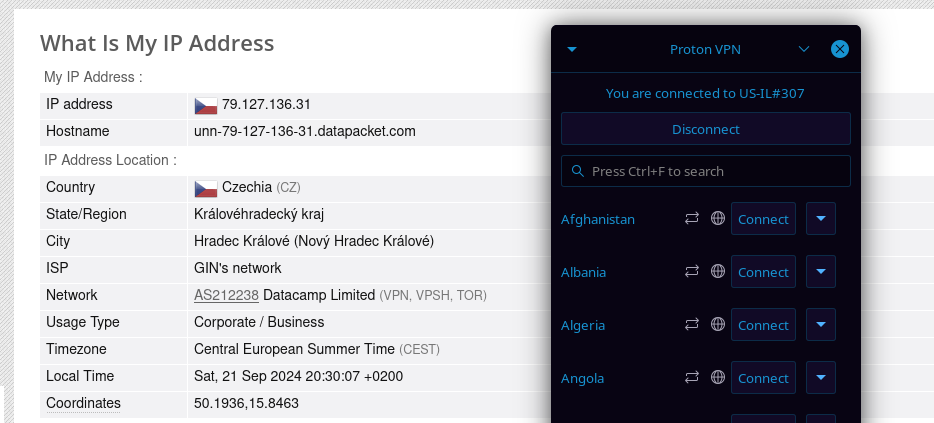Connect to Algeria
The width and height of the screenshot is (934, 423).
763,325
